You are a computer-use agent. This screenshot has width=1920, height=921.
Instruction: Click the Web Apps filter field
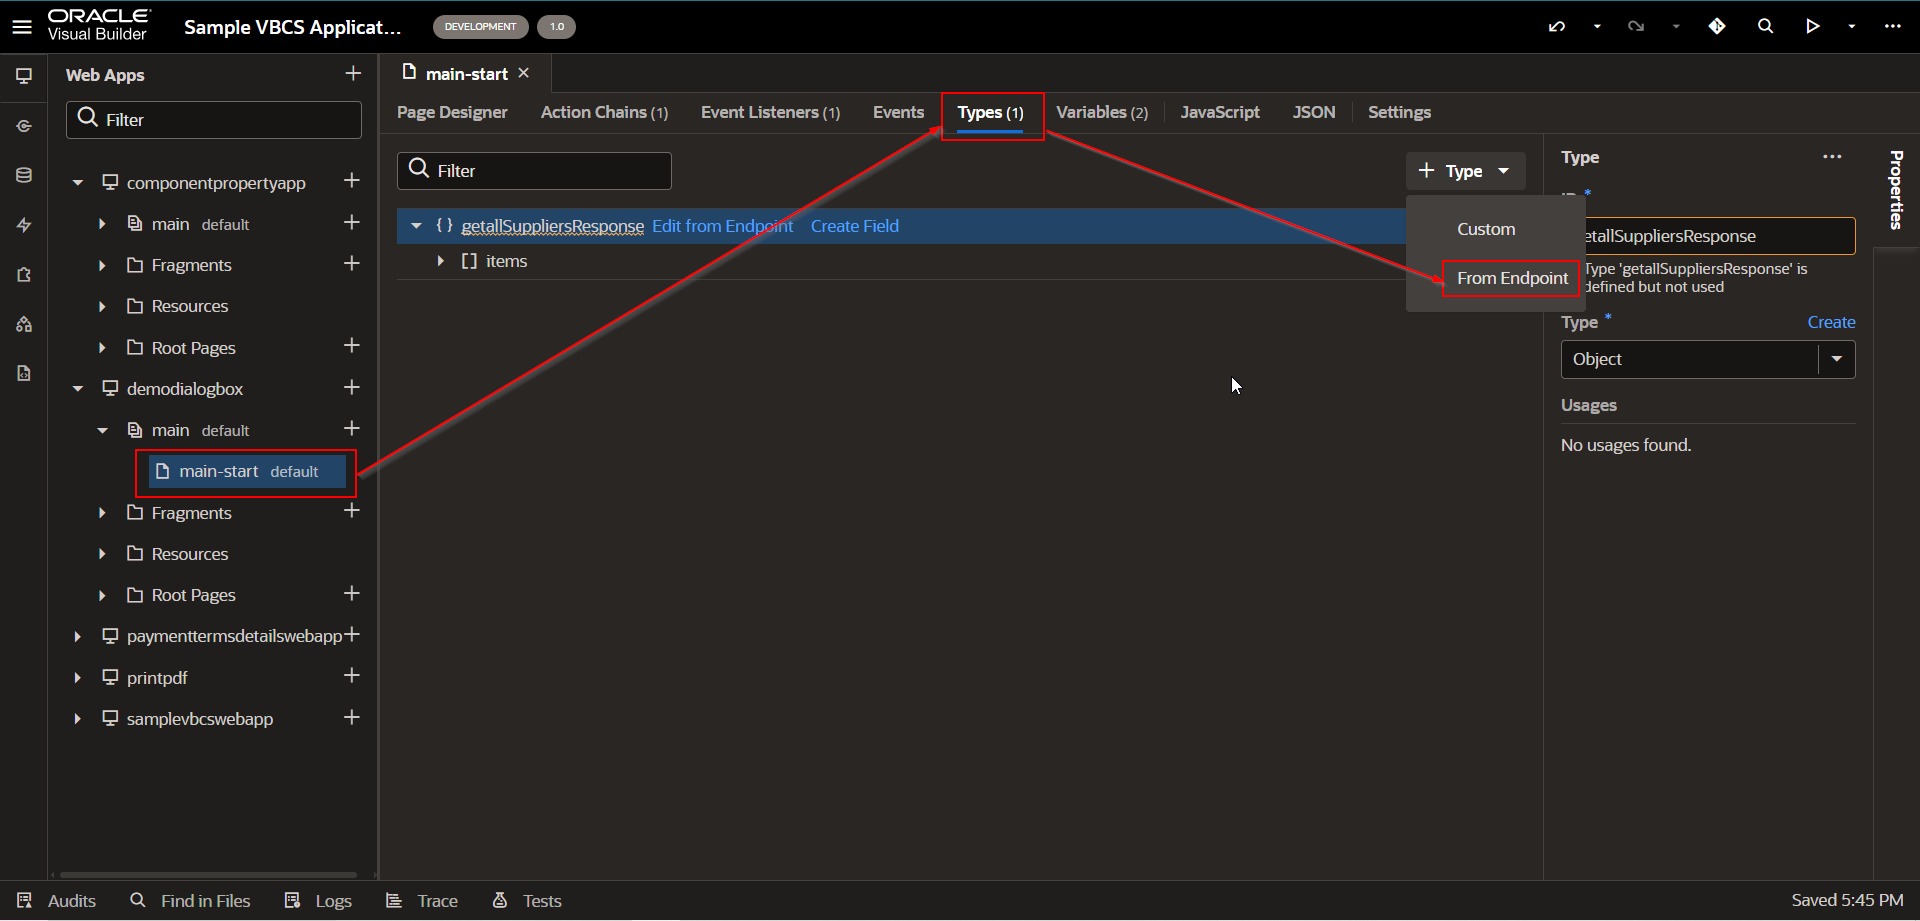(x=214, y=120)
